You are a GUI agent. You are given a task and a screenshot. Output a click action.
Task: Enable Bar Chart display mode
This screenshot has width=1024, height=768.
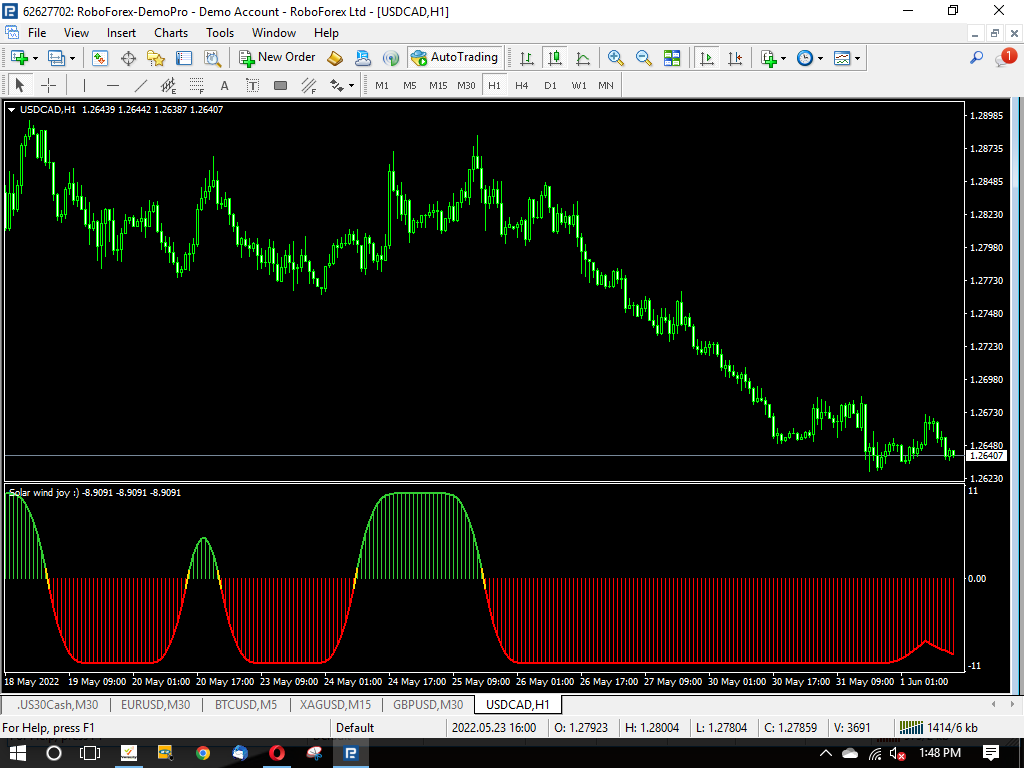(x=527, y=57)
